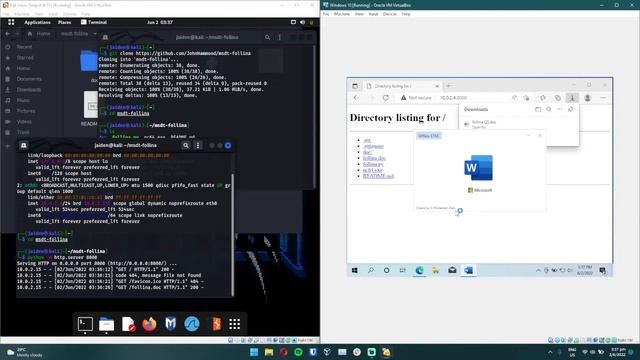Open Edge settings and more menu
Screen dimensions: 640x360
[x=603, y=98]
